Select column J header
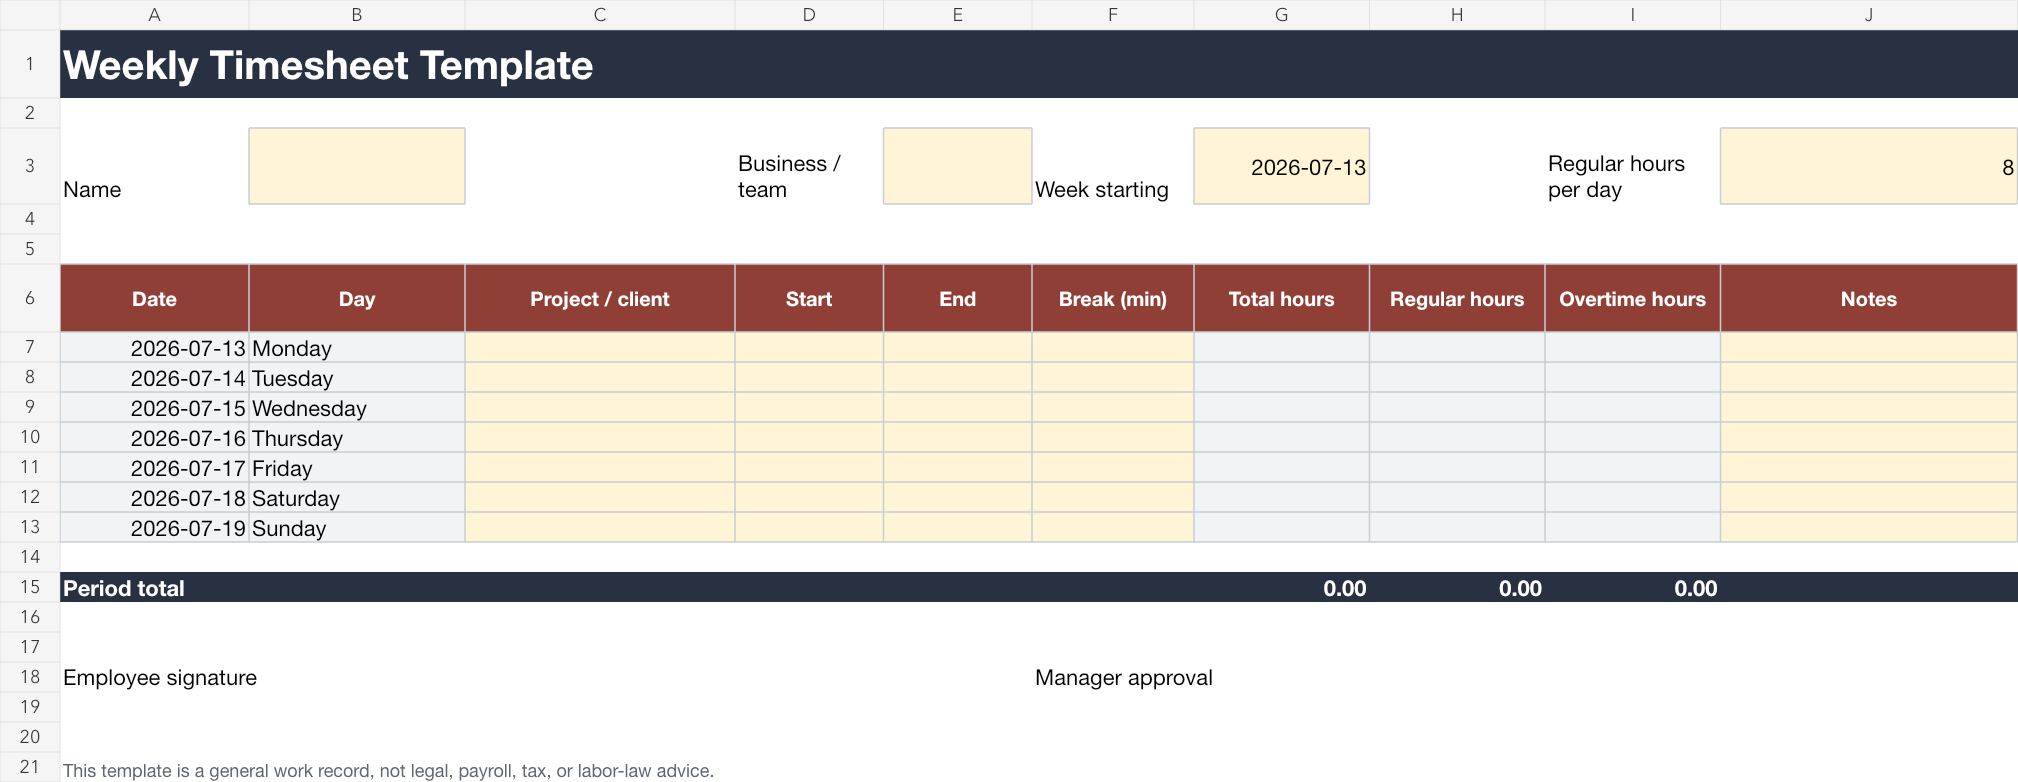Viewport: 2018px width, 782px height. (1868, 15)
